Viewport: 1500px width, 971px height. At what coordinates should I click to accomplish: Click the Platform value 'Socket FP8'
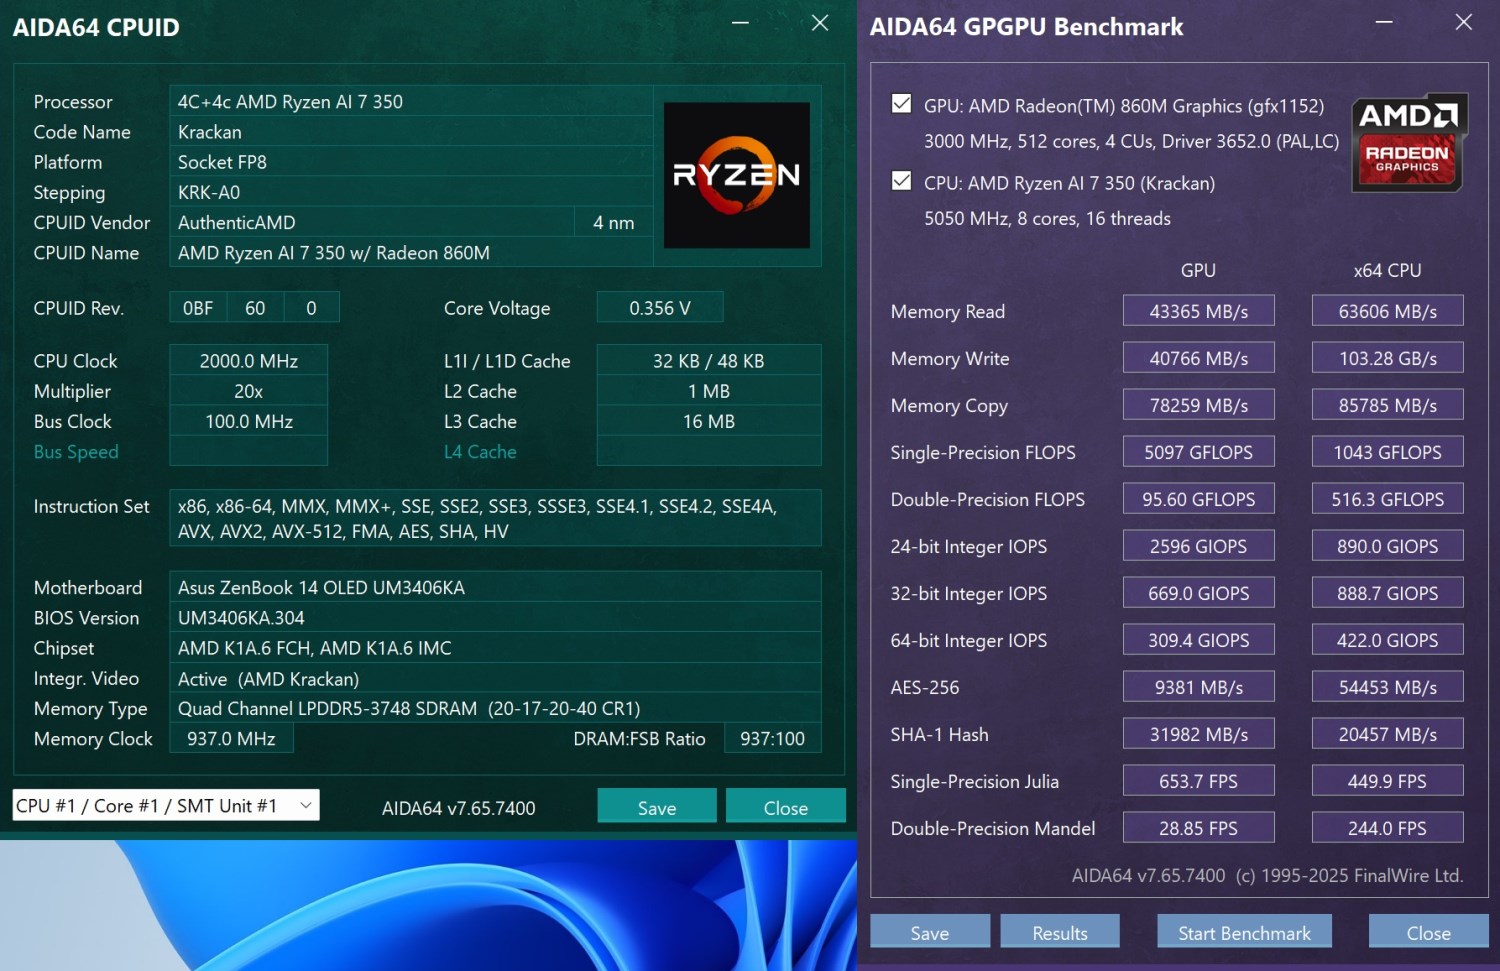pos(411,162)
